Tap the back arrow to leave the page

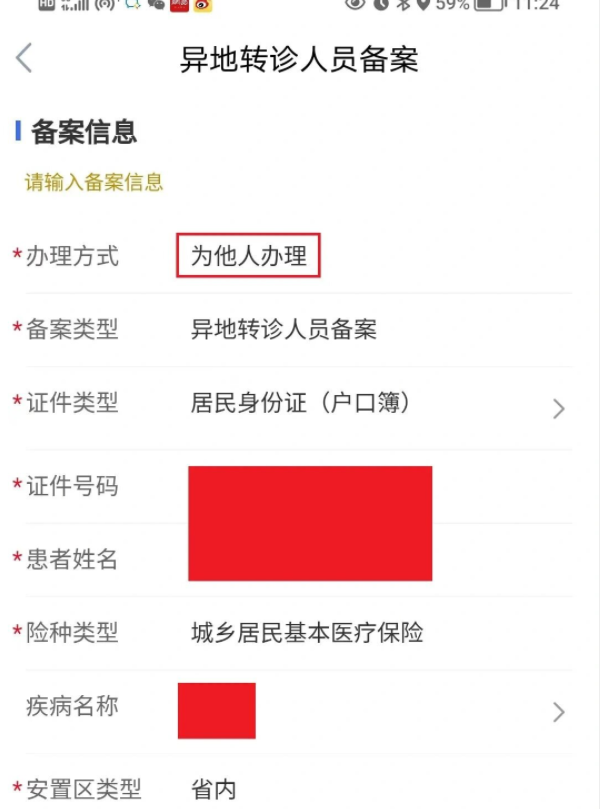point(22,60)
